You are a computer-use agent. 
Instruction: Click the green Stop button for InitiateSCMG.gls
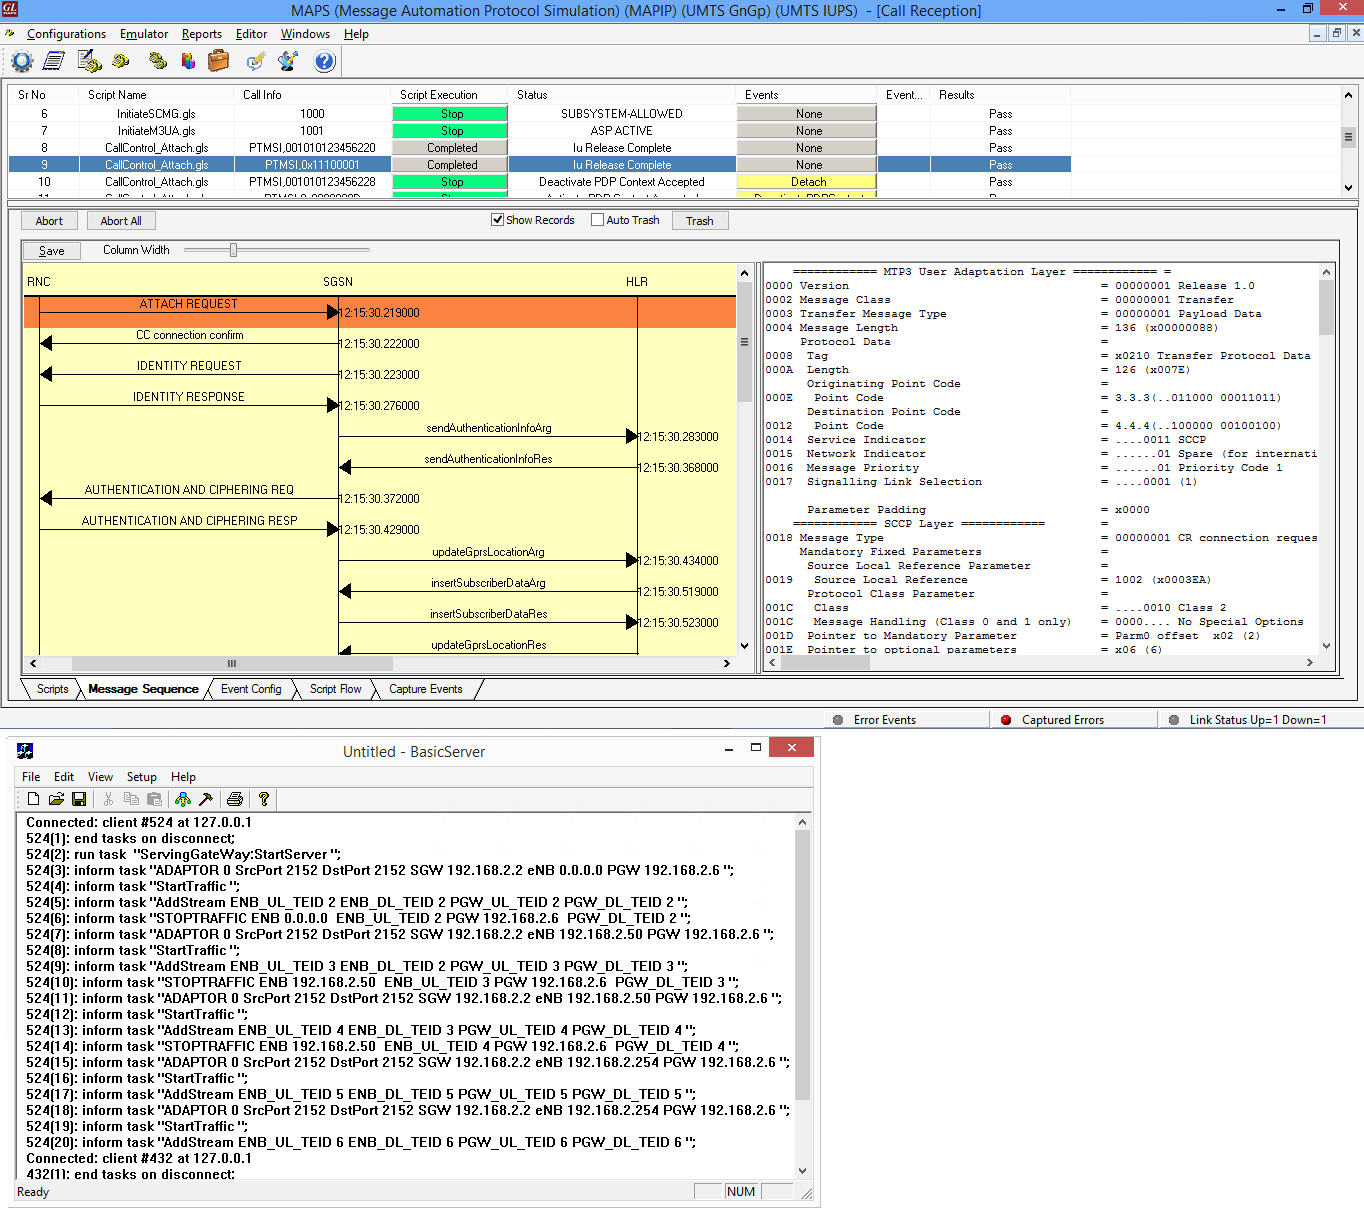tap(451, 114)
